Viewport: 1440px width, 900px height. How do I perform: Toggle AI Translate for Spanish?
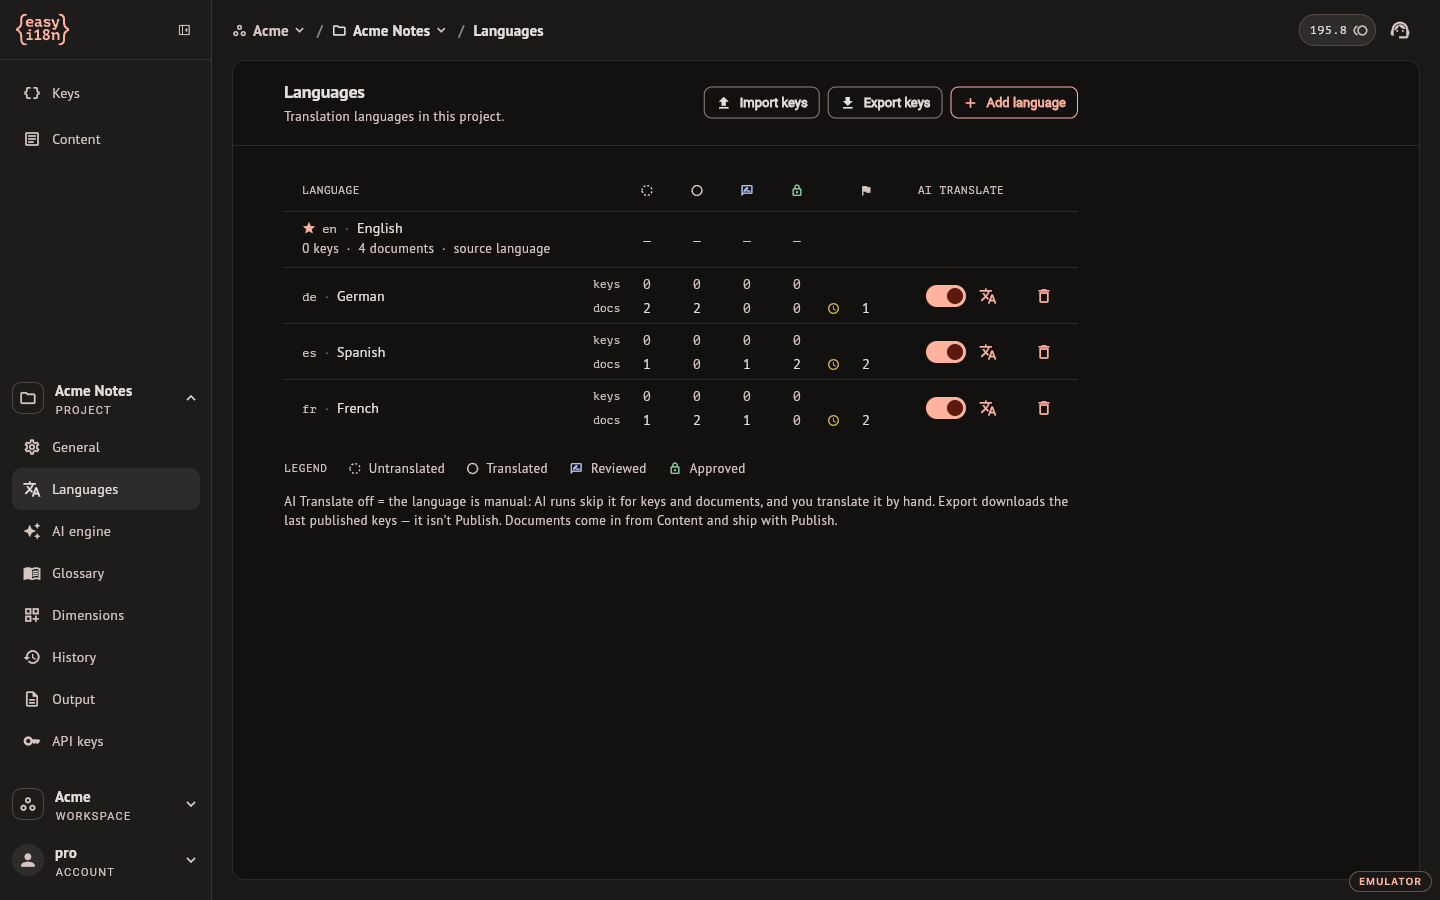pos(945,352)
